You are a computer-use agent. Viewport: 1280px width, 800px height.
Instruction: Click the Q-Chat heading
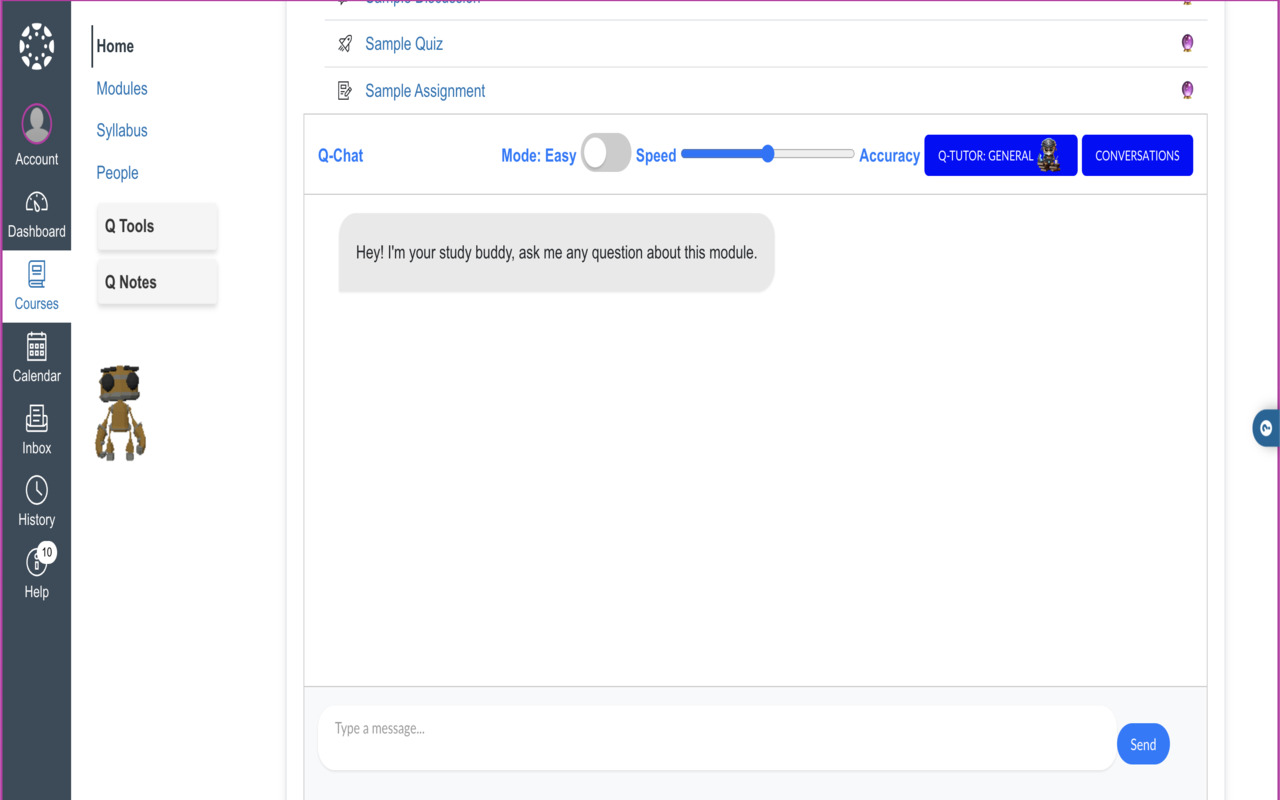pyautogui.click(x=340, y=155)
